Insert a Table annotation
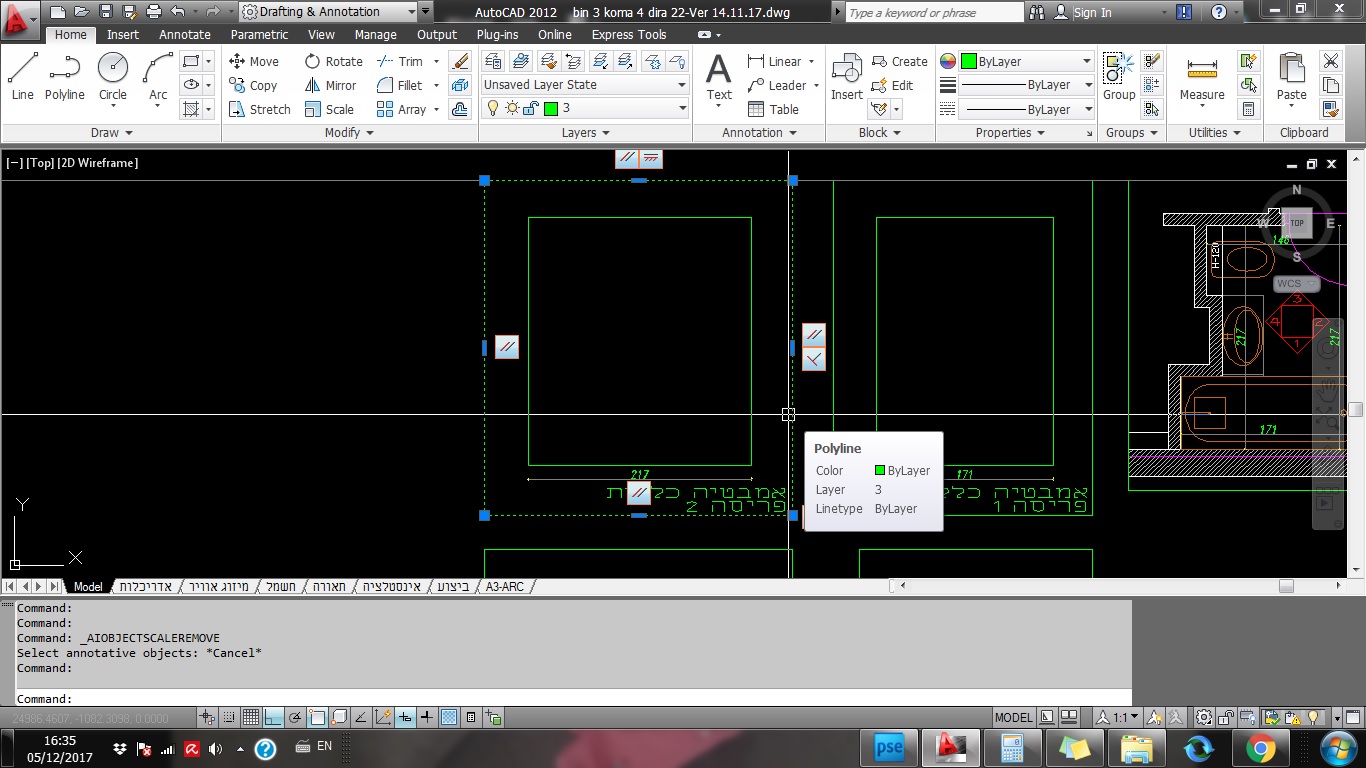 point(773,109)
